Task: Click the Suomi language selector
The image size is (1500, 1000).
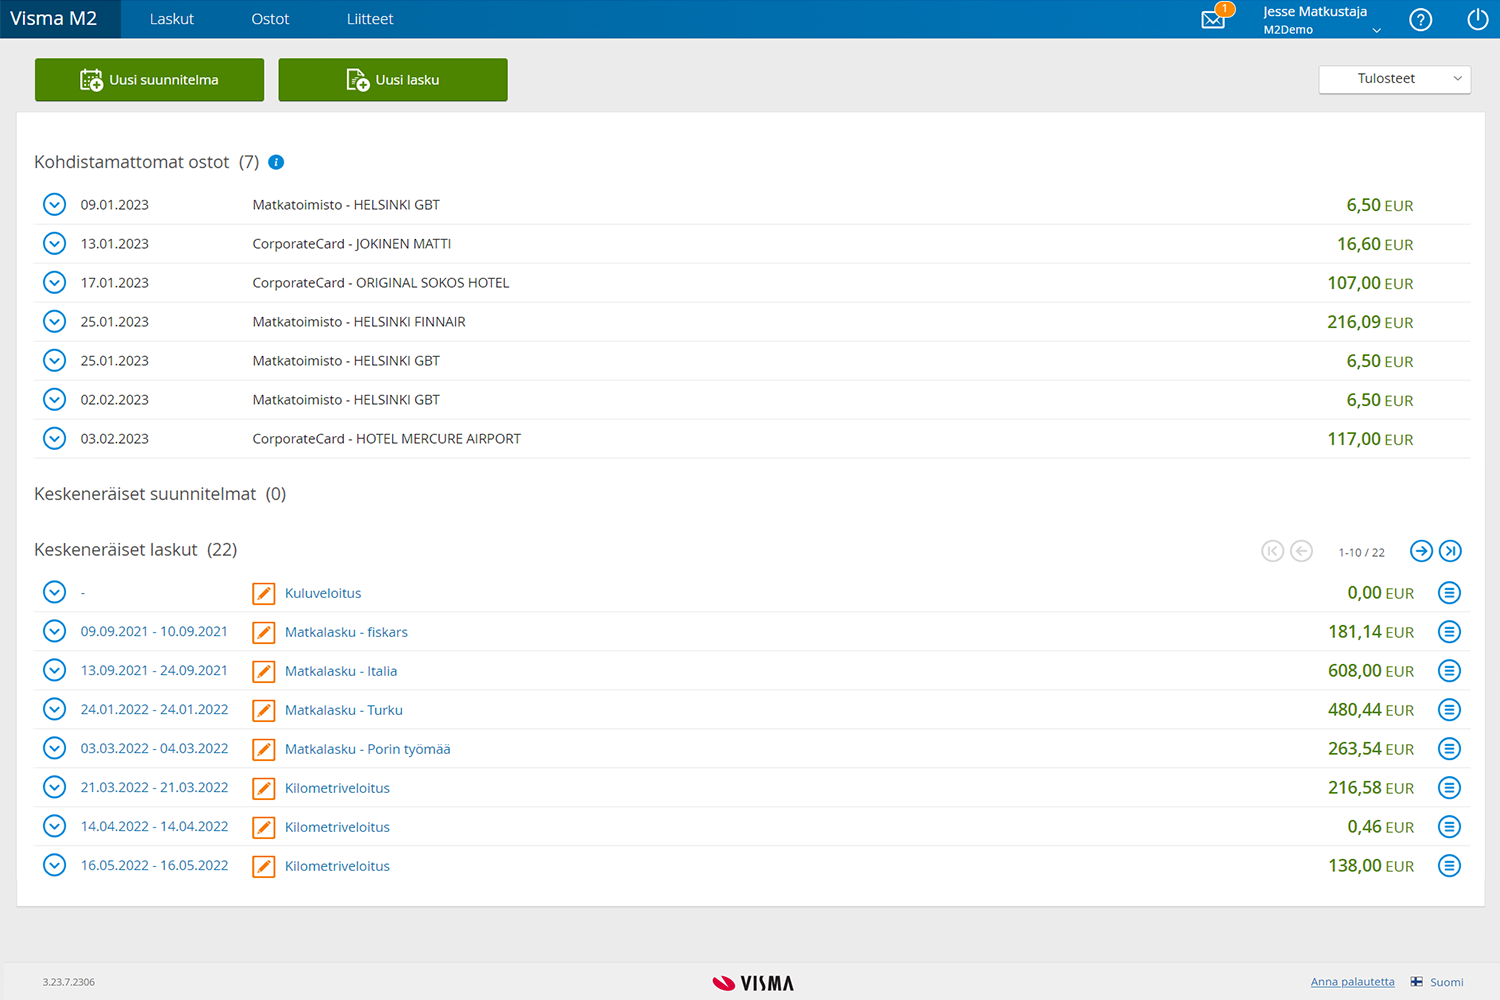Action: click(1446, 982)
